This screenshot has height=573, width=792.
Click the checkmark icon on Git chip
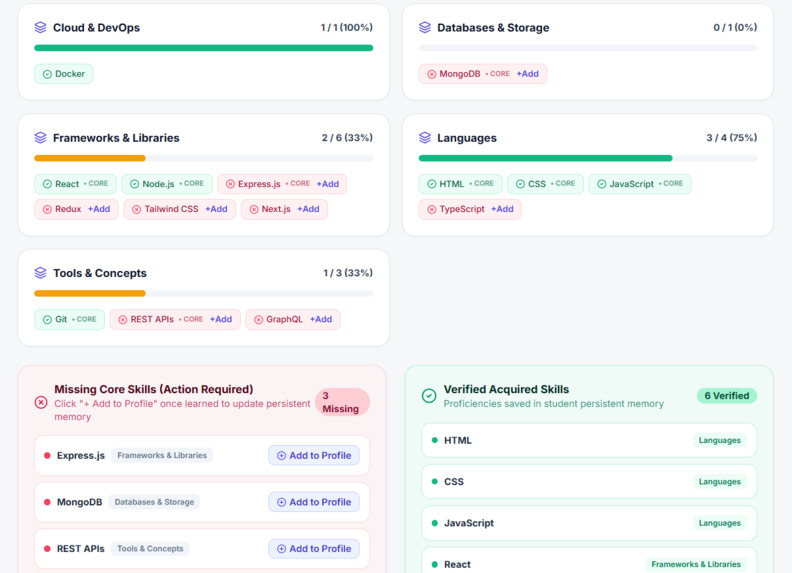tap(47, 319)
